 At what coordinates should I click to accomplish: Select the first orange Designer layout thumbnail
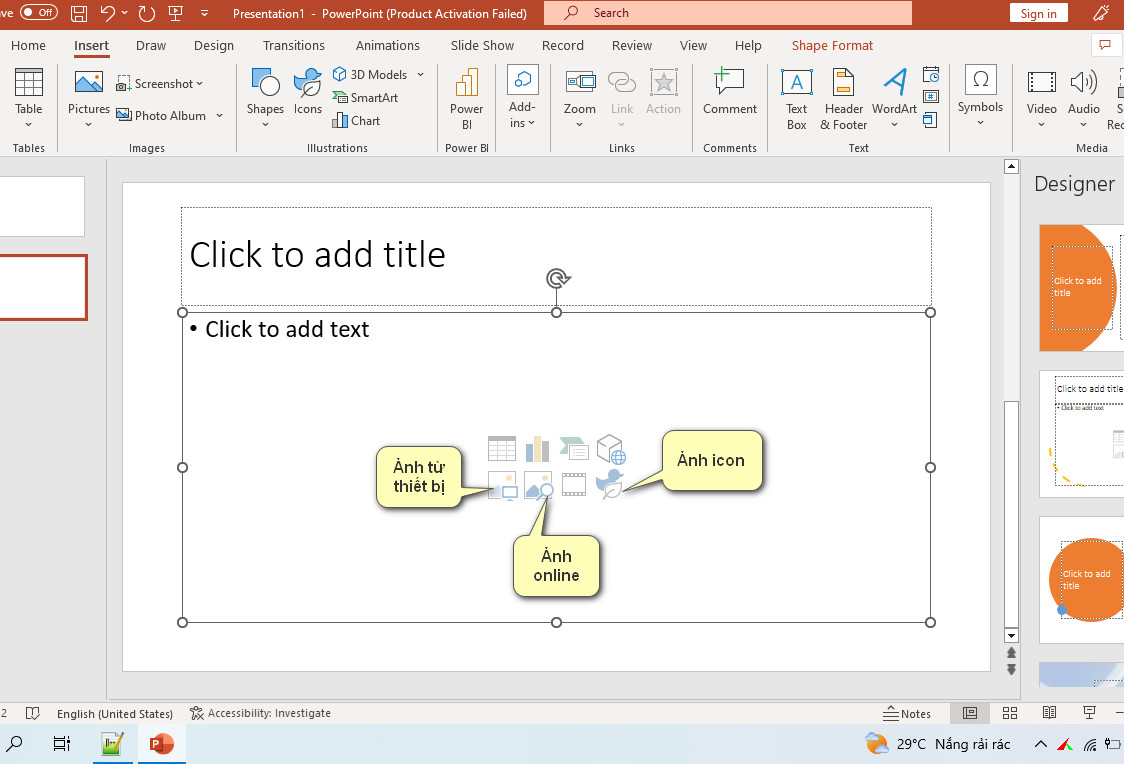tap(1082, 287)
